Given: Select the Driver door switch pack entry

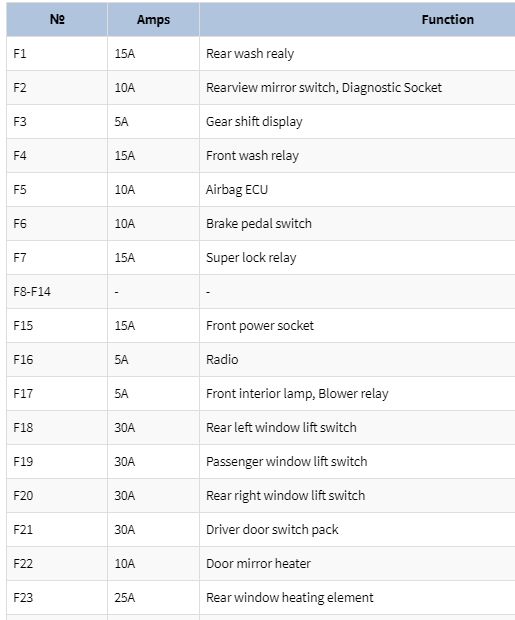Looking at the screenshot, I should click(x=272, y=530).
